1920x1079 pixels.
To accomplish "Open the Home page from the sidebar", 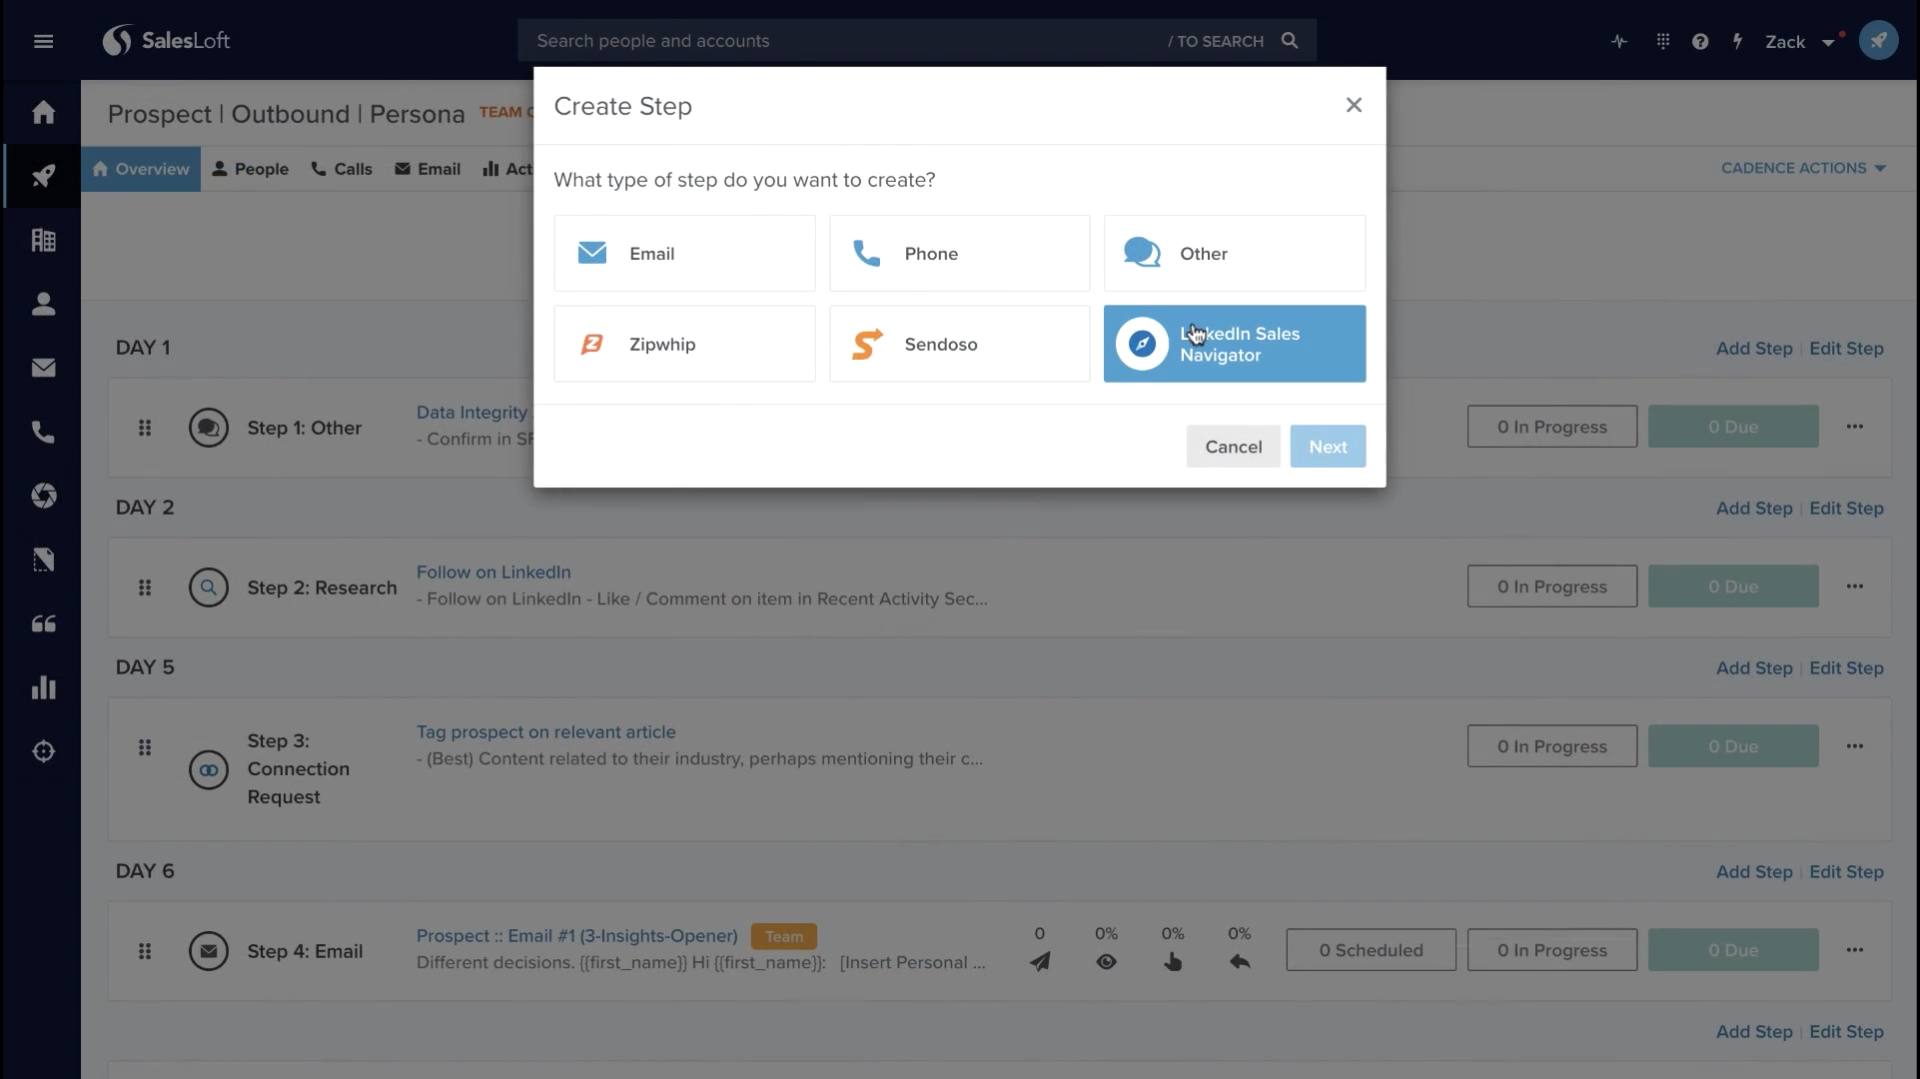I will click(x=44, y=112).
